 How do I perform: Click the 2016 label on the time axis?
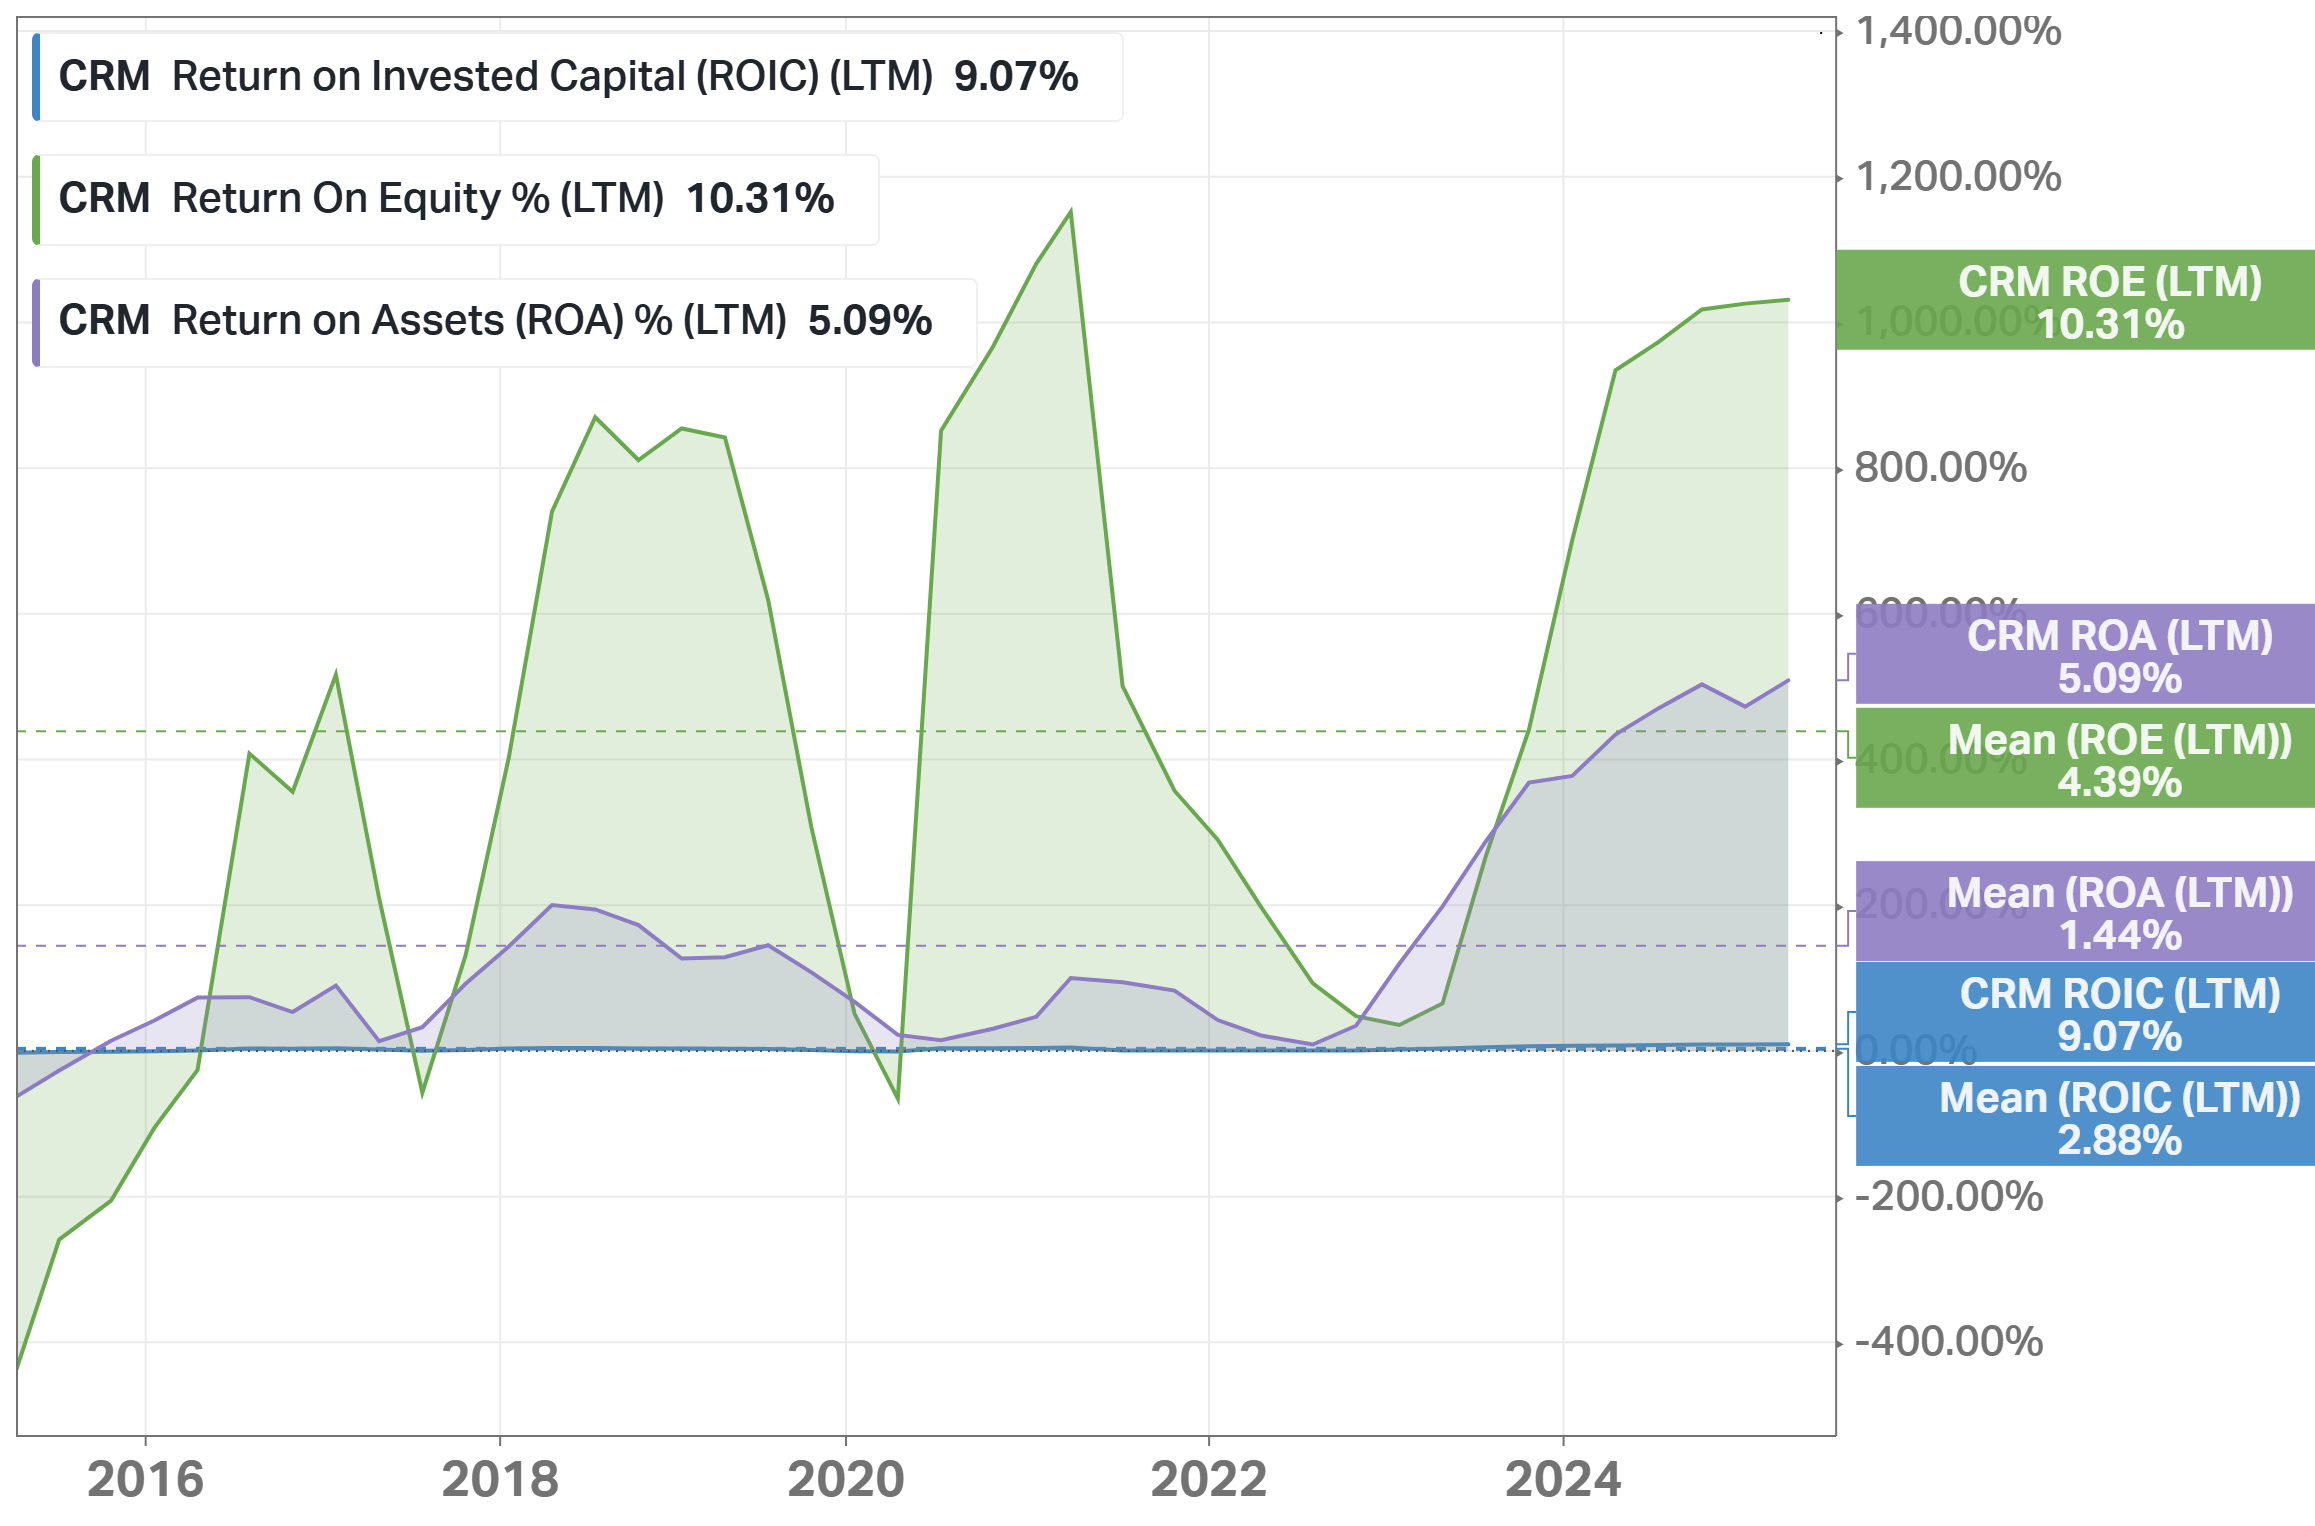(x=146, y=1479)
